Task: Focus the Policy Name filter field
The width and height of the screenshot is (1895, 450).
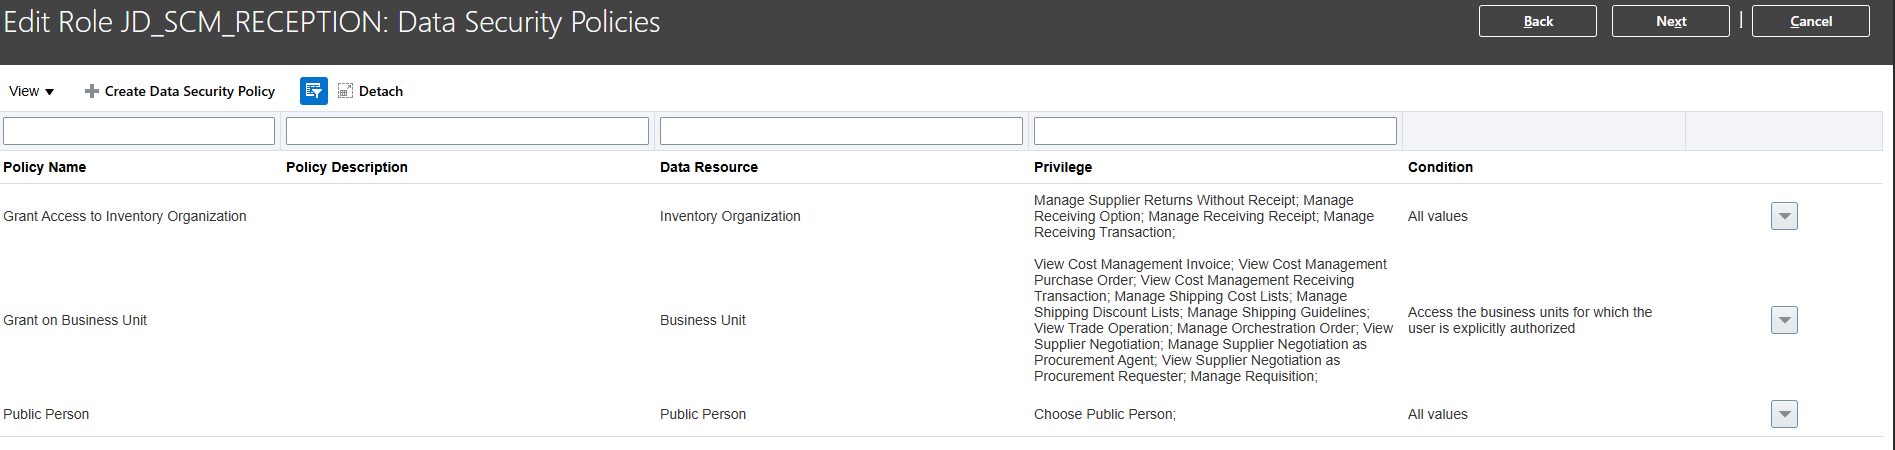Action: tap(139, 131)
